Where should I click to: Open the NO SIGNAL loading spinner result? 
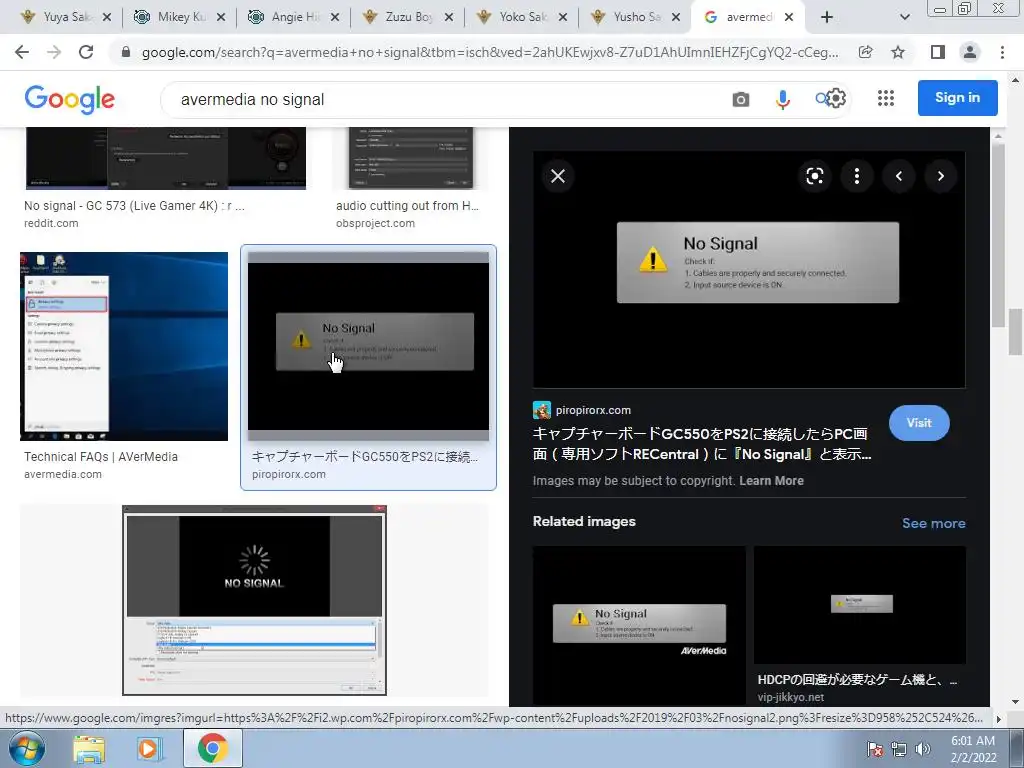pos(254,600)
